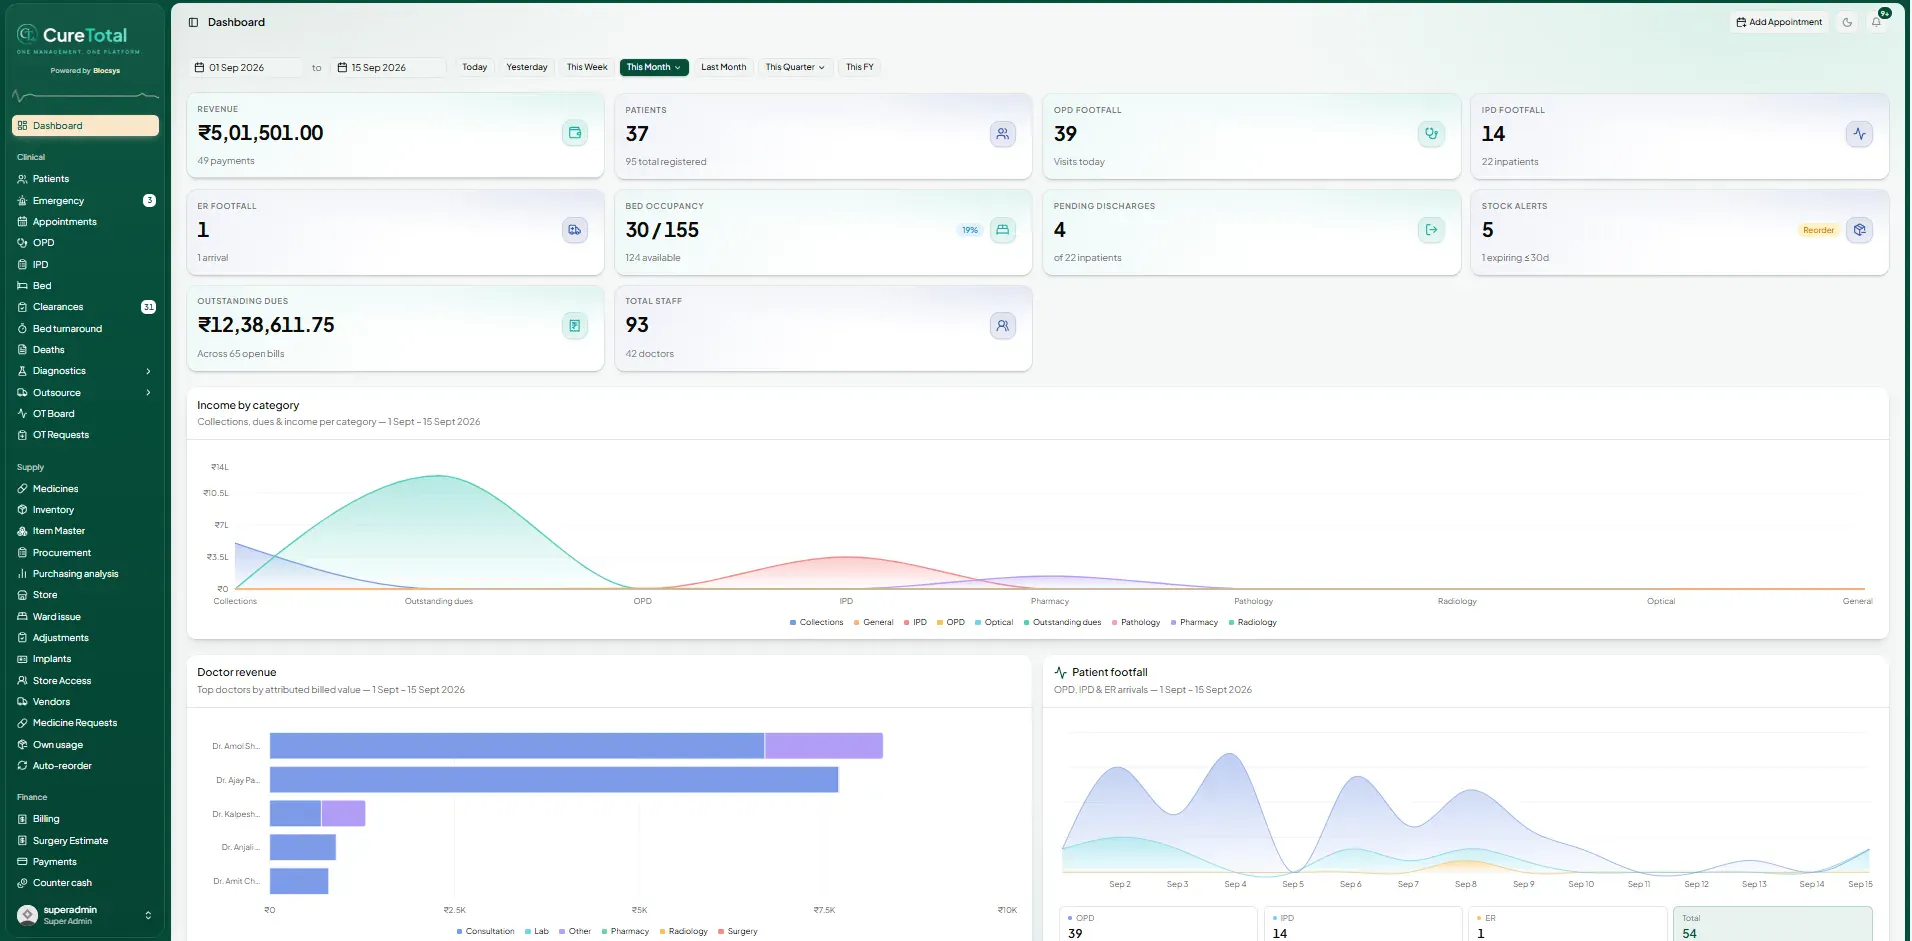Click the Outstanding Dues receipt icon
Viewport: 1912px width, 941px height.
pos(575,326)
